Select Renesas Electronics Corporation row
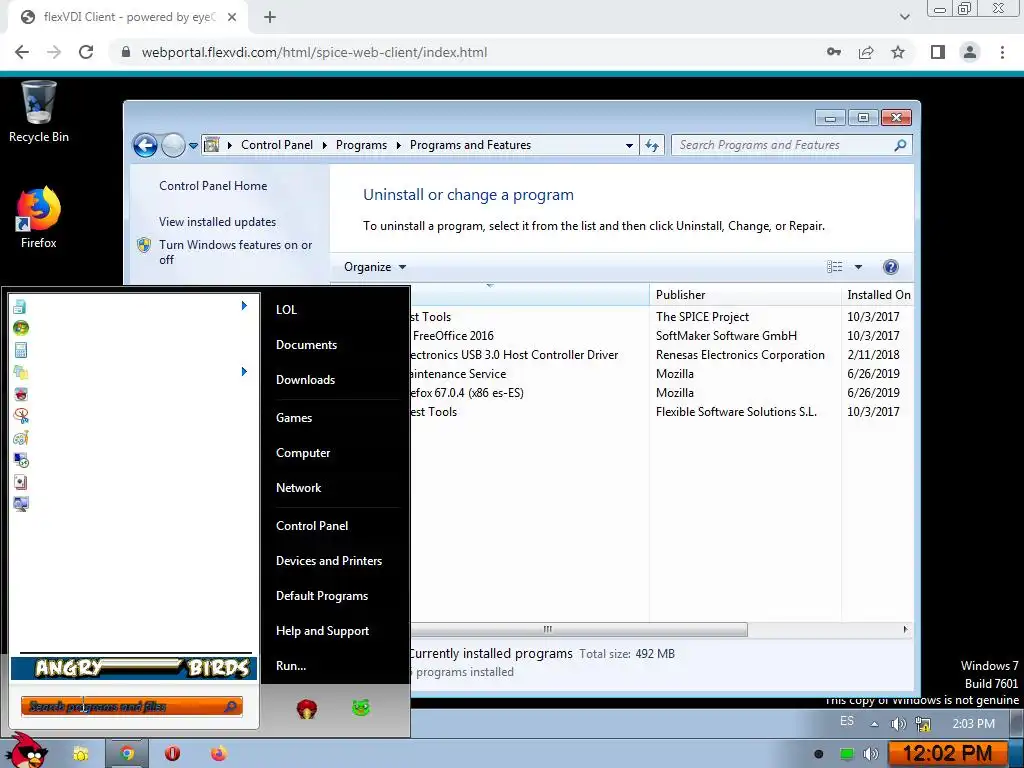1024x768 pixels. point(660,355)
